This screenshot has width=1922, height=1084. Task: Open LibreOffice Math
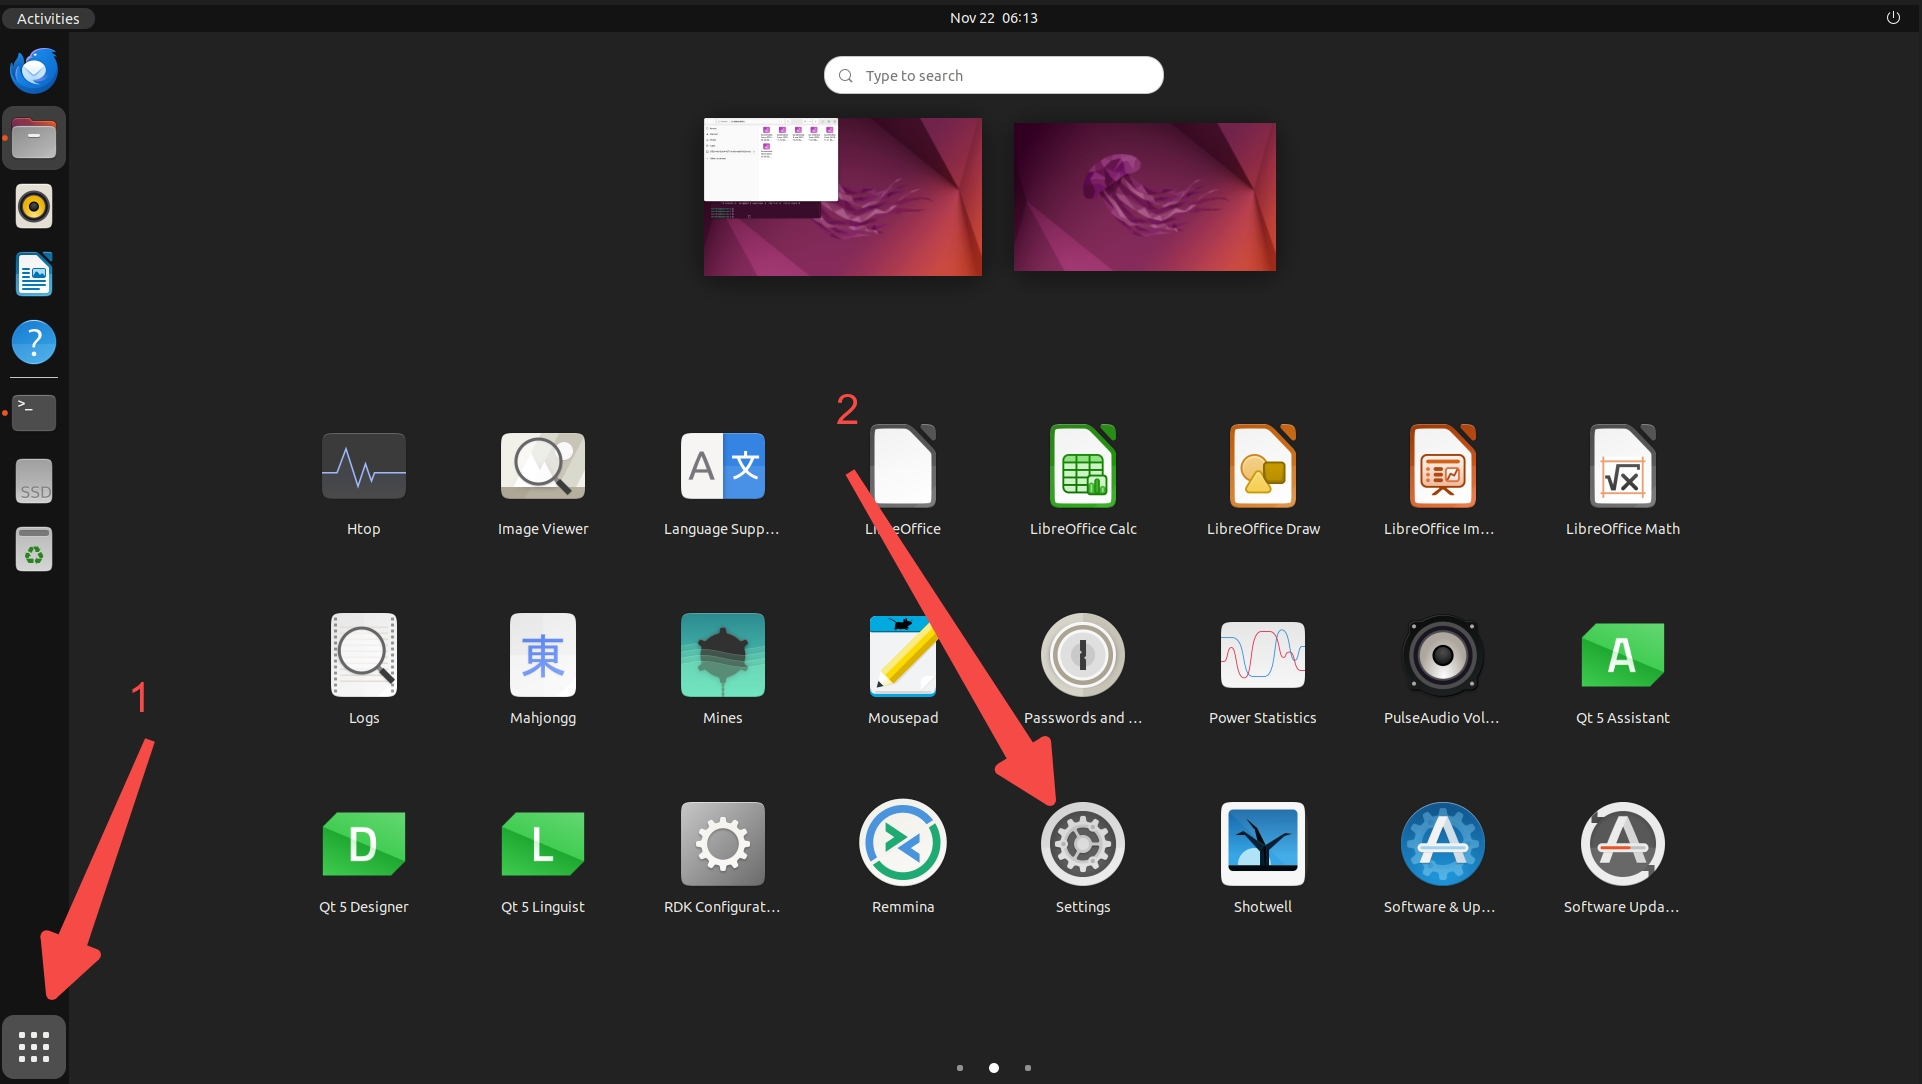tap(1622, 466)
